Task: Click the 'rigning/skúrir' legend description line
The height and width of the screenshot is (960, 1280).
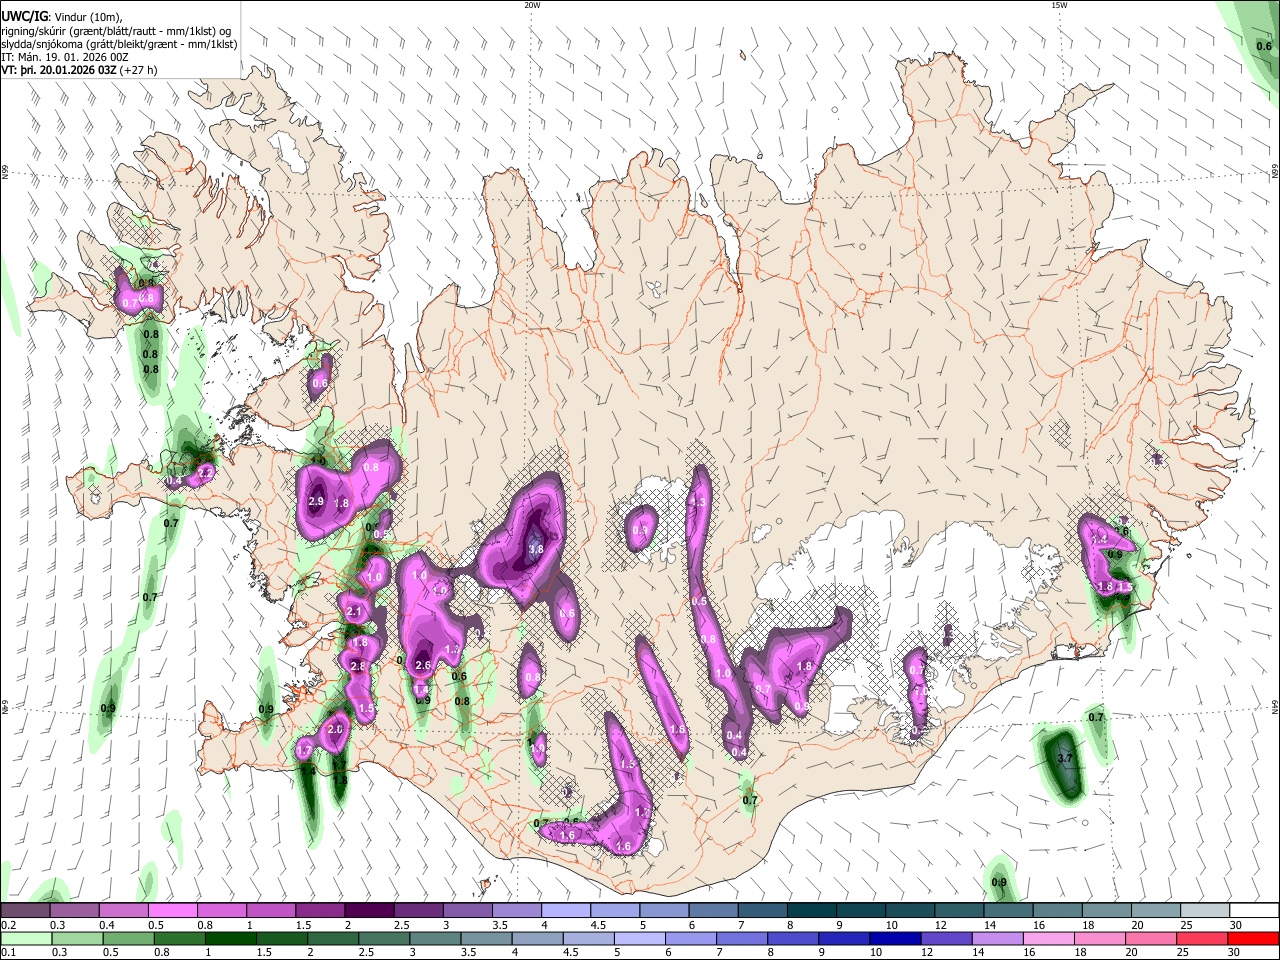Action: tap(116, 30)
